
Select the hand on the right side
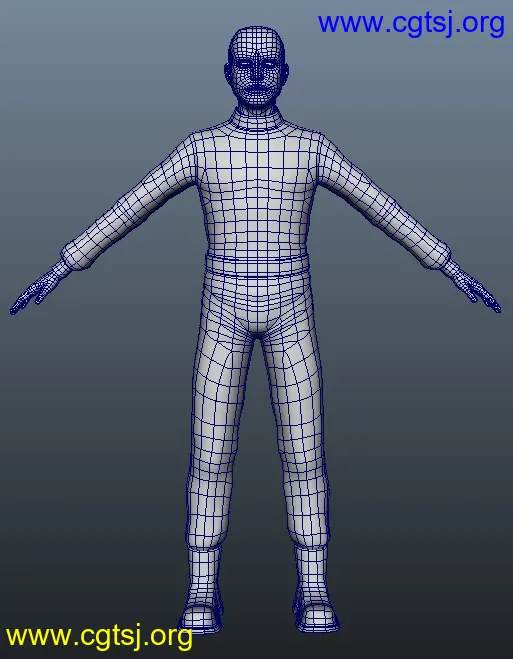click(x=477, y=288)
